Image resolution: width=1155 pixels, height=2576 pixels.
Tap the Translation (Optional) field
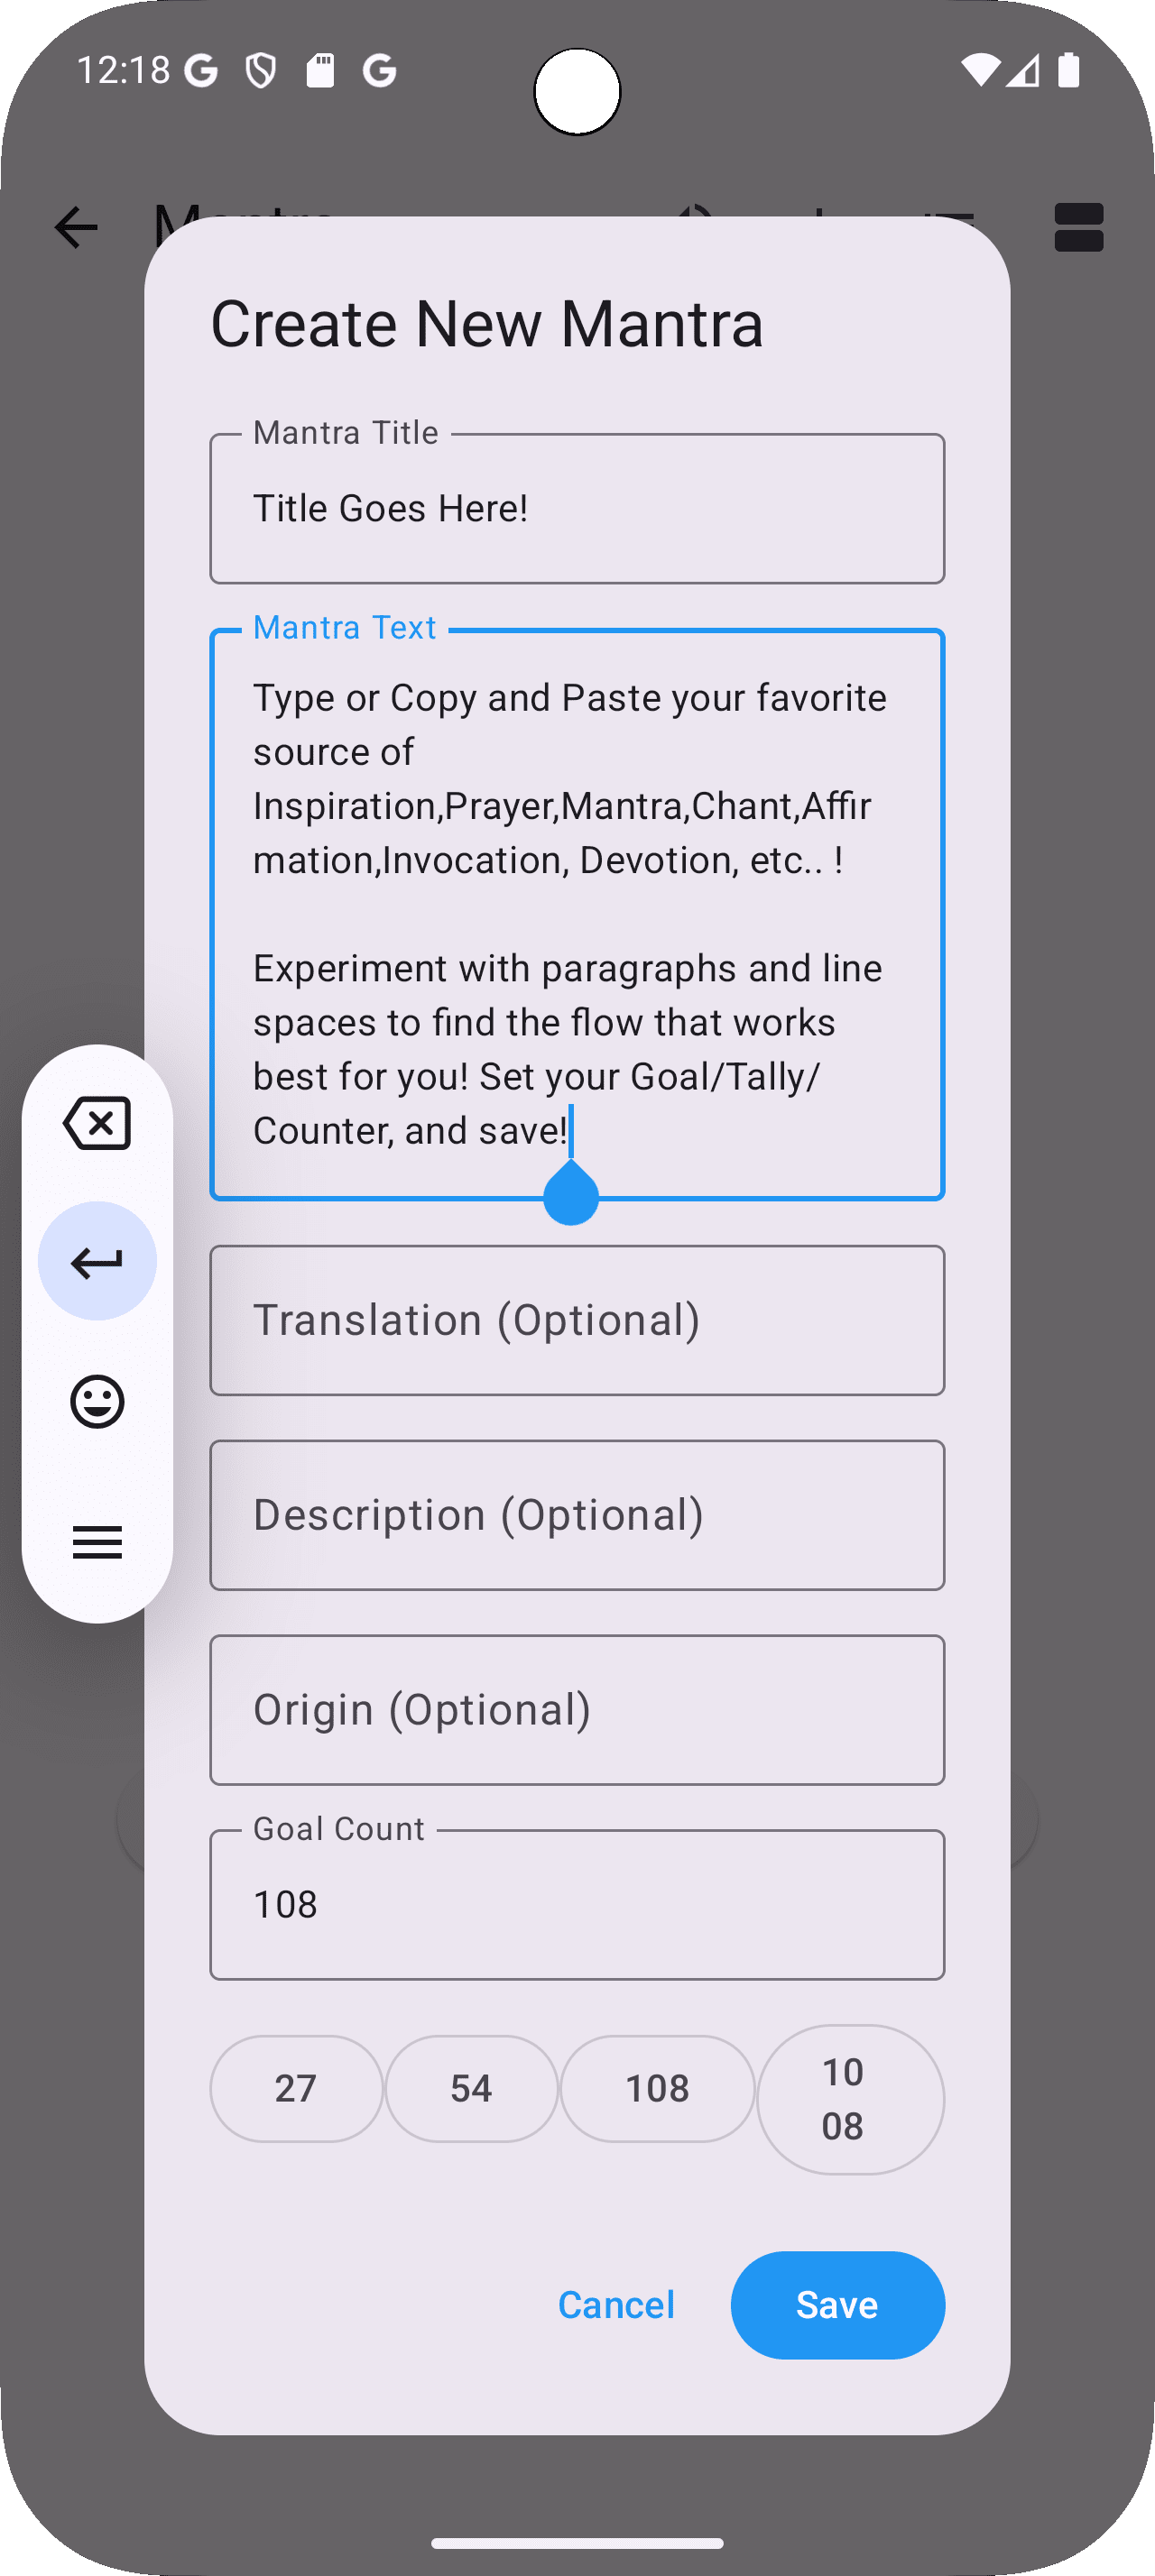[577, 1320]
